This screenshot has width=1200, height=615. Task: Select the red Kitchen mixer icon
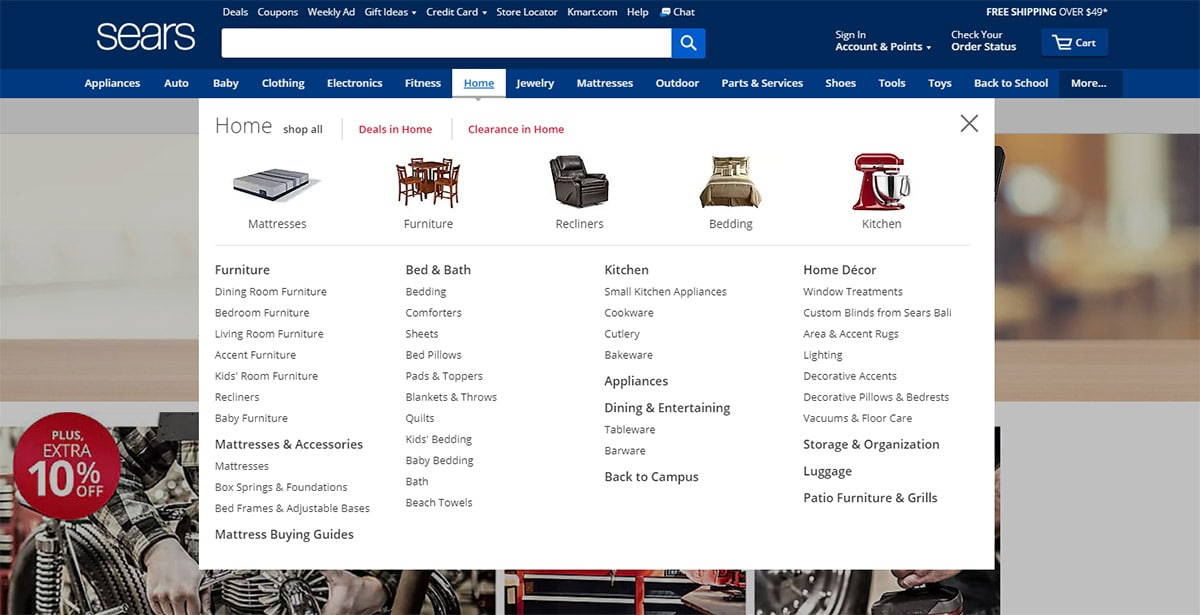[881, 182]
